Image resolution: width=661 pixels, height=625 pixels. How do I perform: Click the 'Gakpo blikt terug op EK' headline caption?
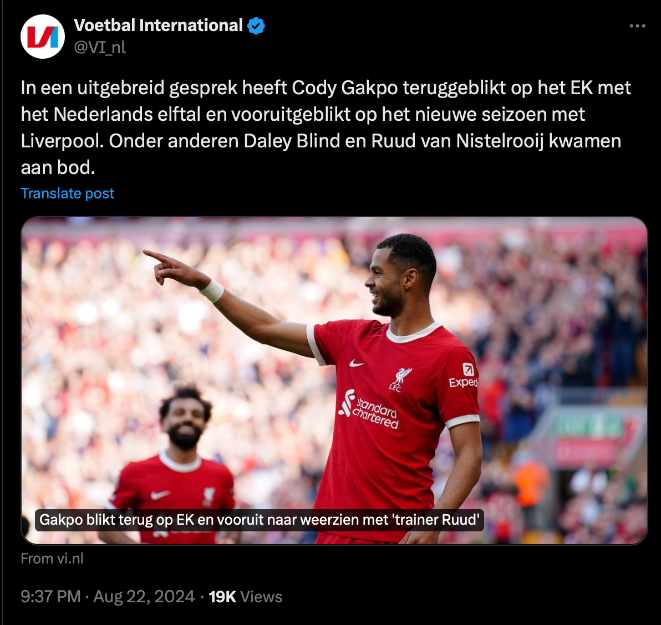259,520
